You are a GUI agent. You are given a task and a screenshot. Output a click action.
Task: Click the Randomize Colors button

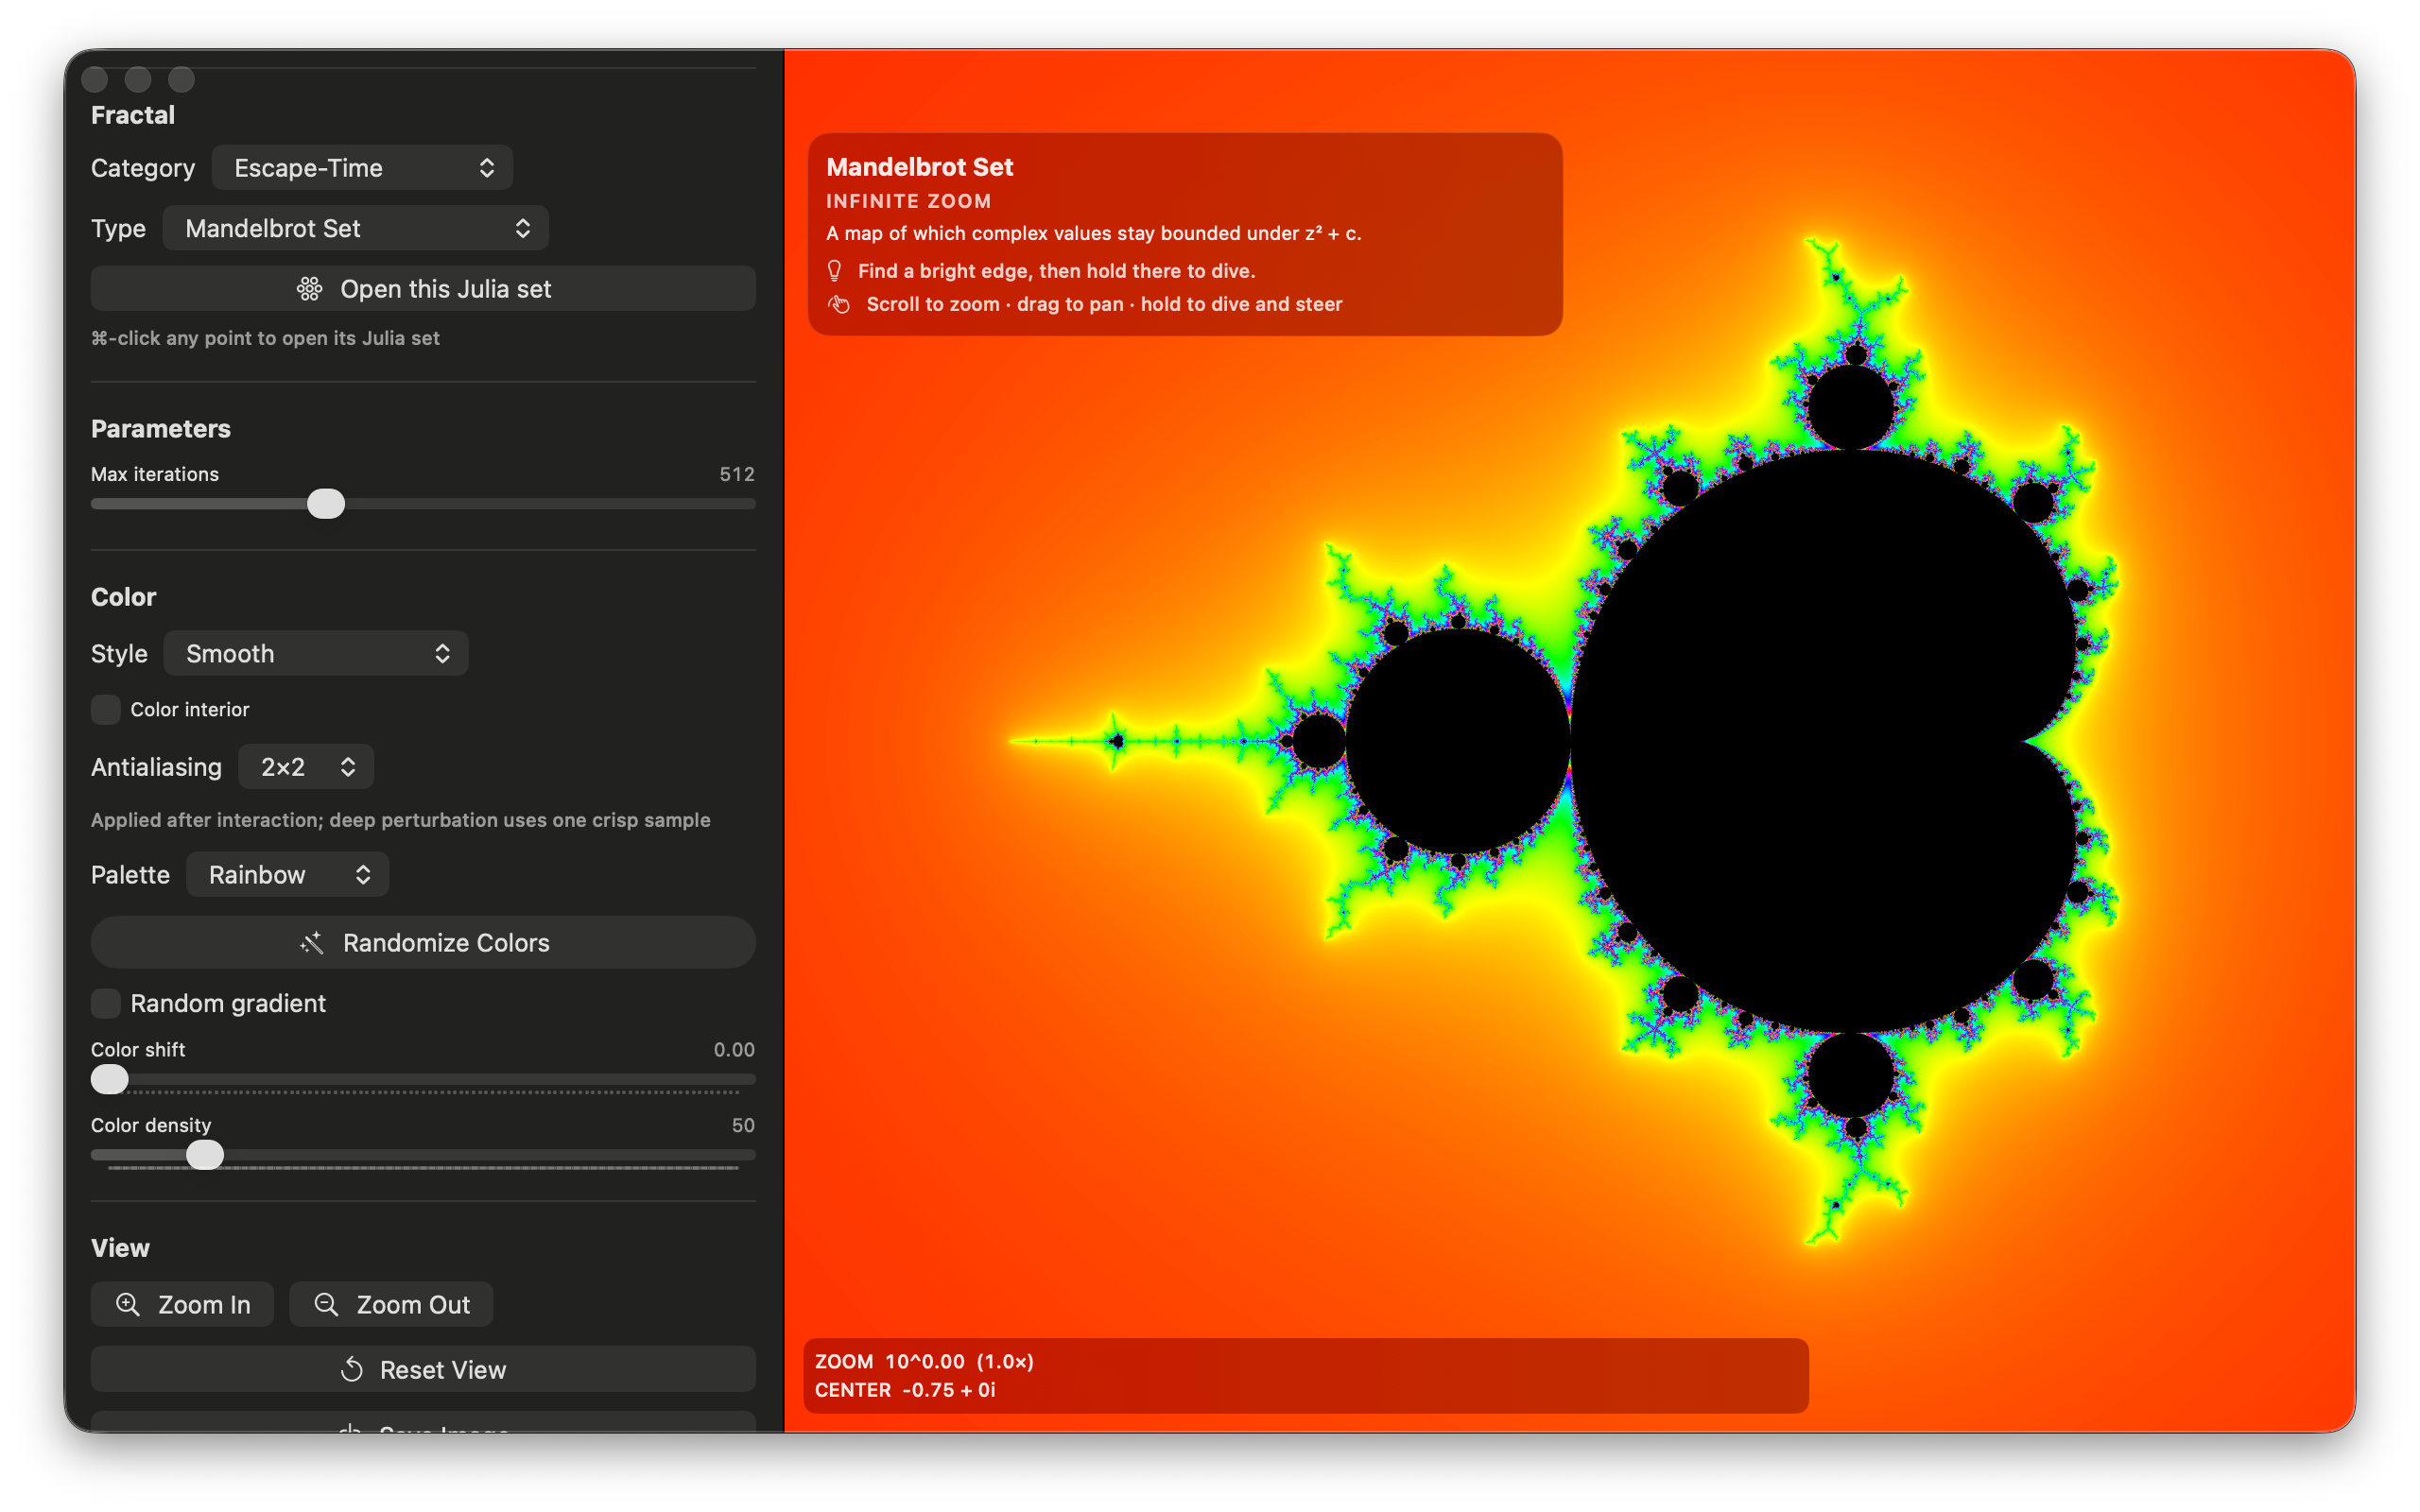423,943
